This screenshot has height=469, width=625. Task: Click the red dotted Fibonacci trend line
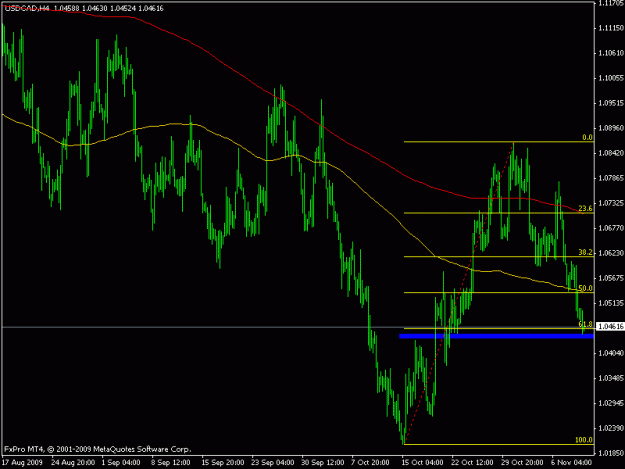click(x=458, y=295)
